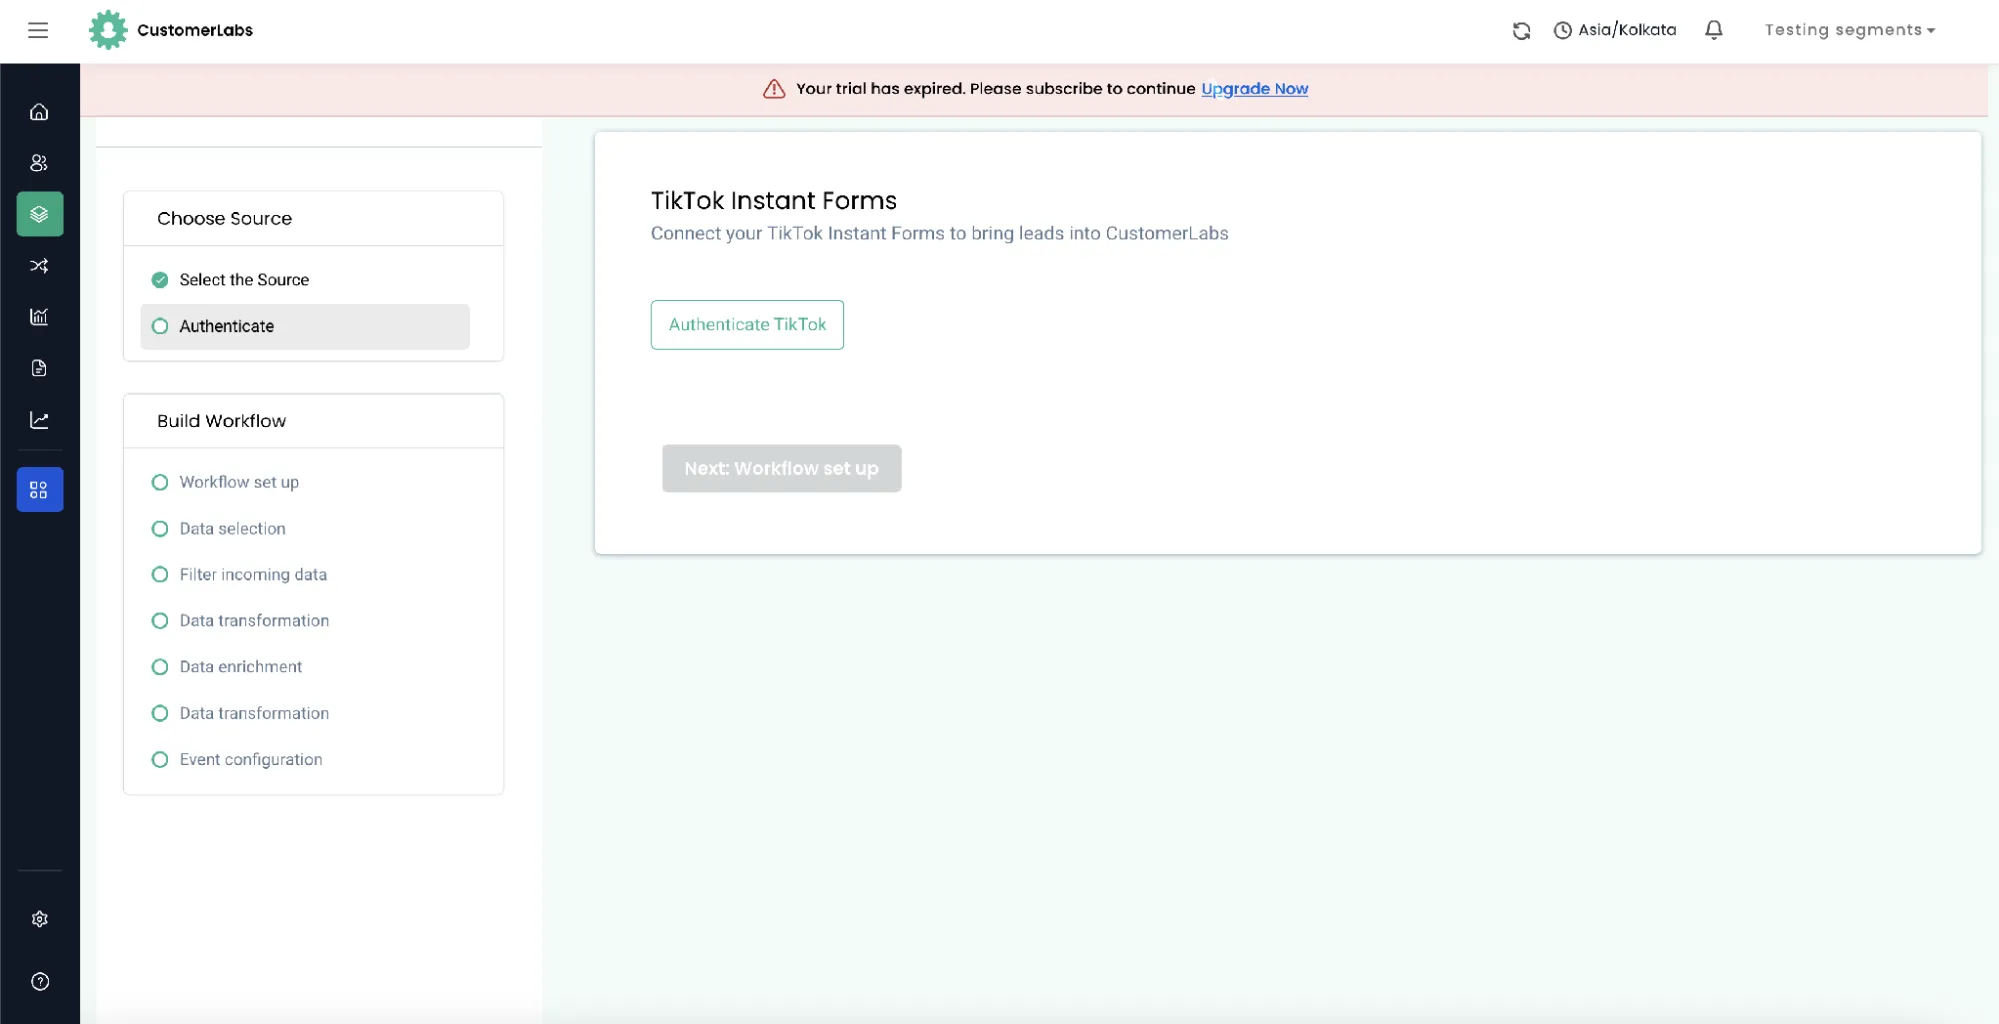
Task: Click the Asia/Kolkata timezone label
Action: coord(1627,30)
